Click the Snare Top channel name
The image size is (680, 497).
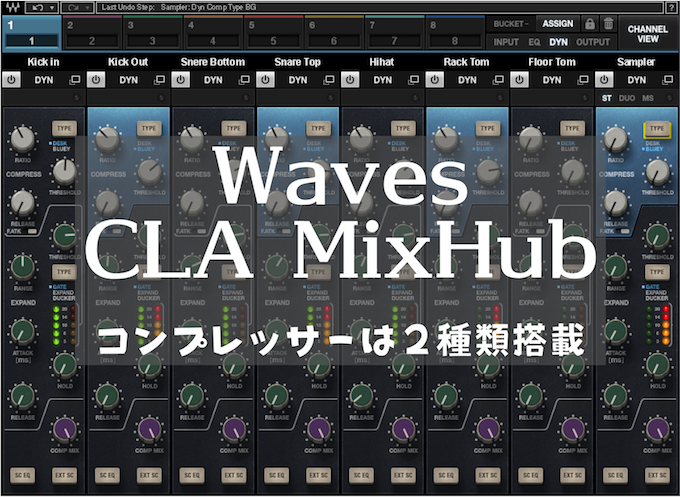coord(297,62)
